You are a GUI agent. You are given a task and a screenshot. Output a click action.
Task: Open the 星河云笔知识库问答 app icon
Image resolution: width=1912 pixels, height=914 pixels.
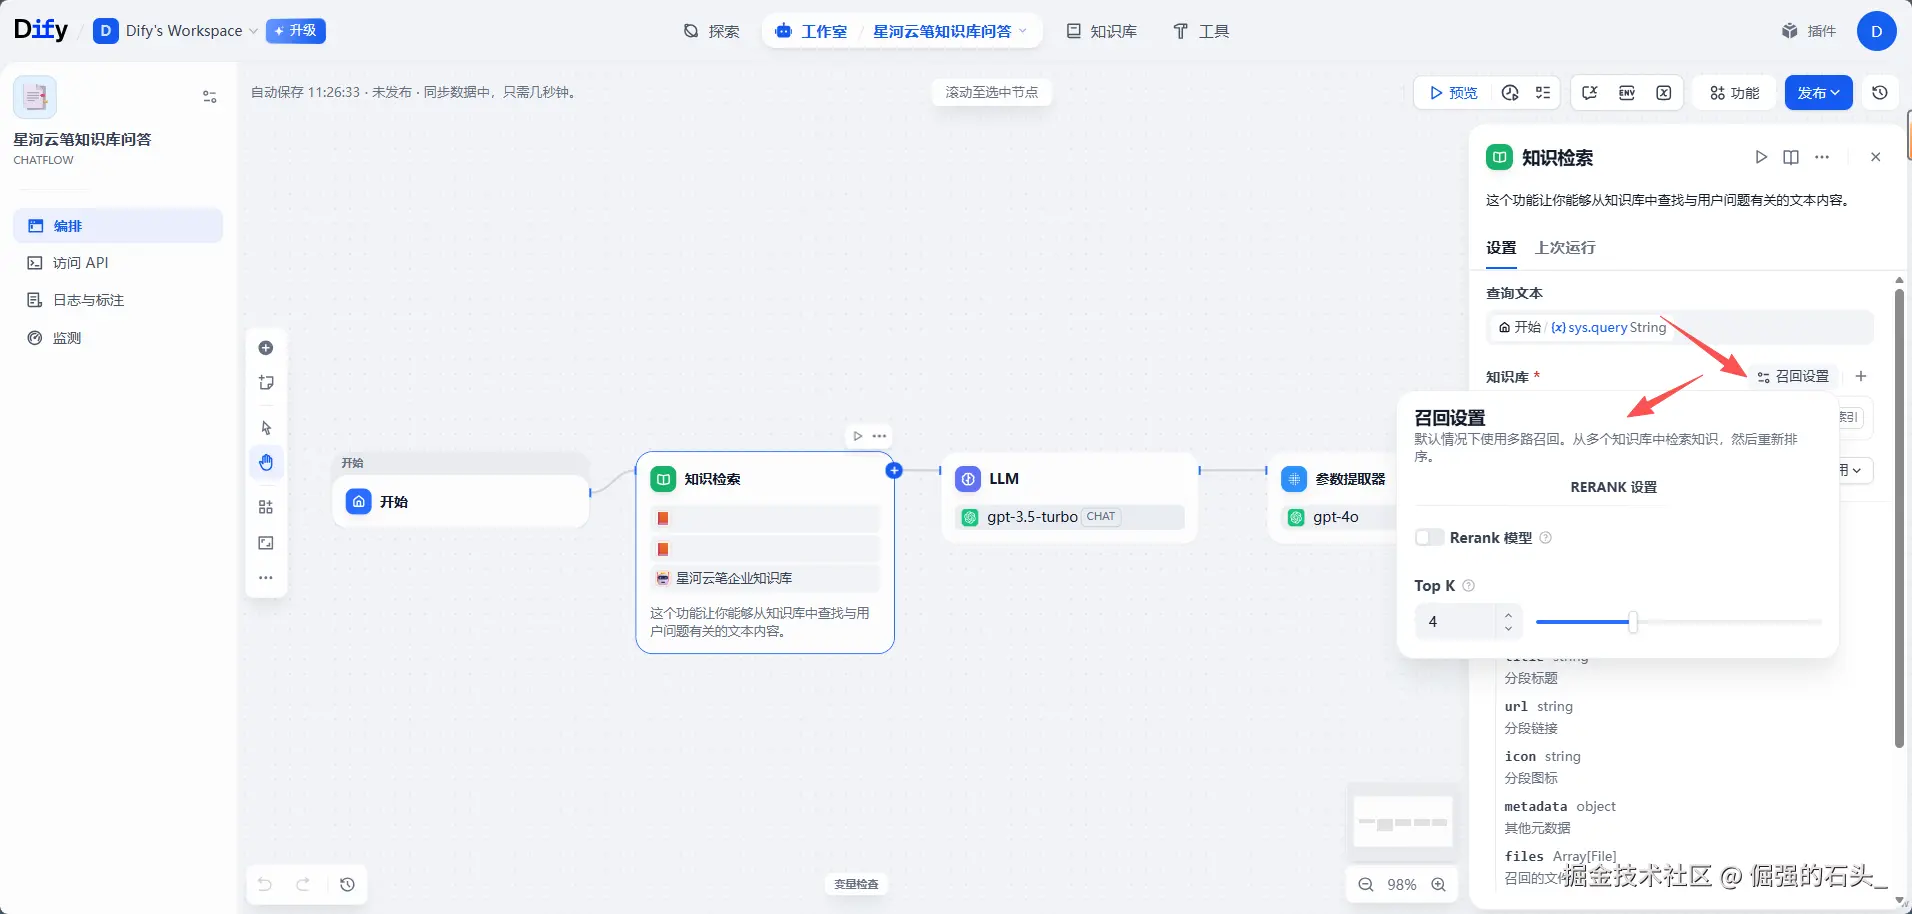coord(35,97)
